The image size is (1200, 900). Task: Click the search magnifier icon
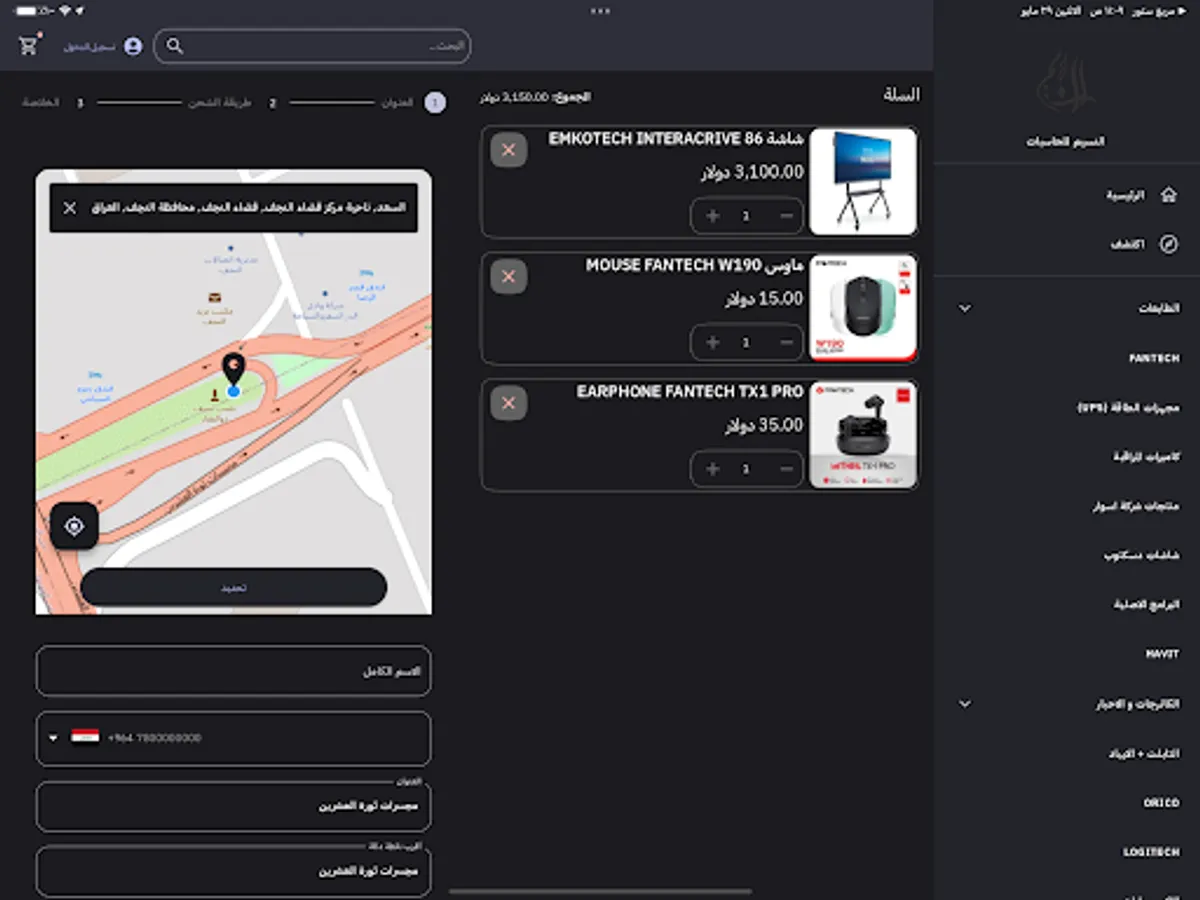[175, 46]
